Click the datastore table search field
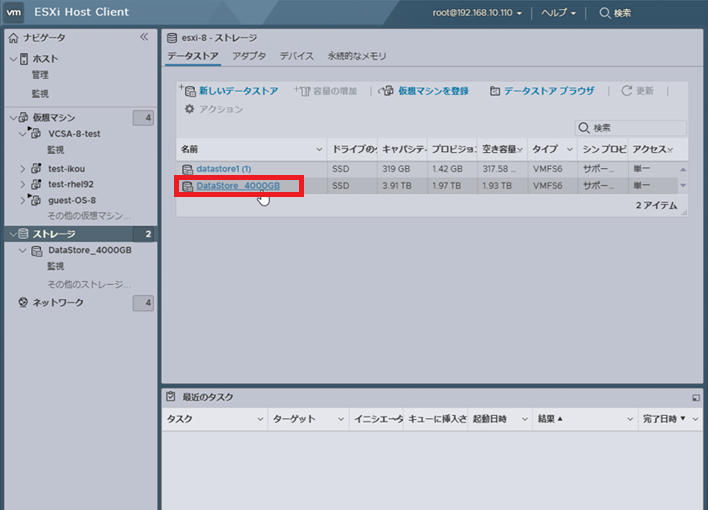Image resolution: width=708 pixels, height=510 pixels. (631, 128)
